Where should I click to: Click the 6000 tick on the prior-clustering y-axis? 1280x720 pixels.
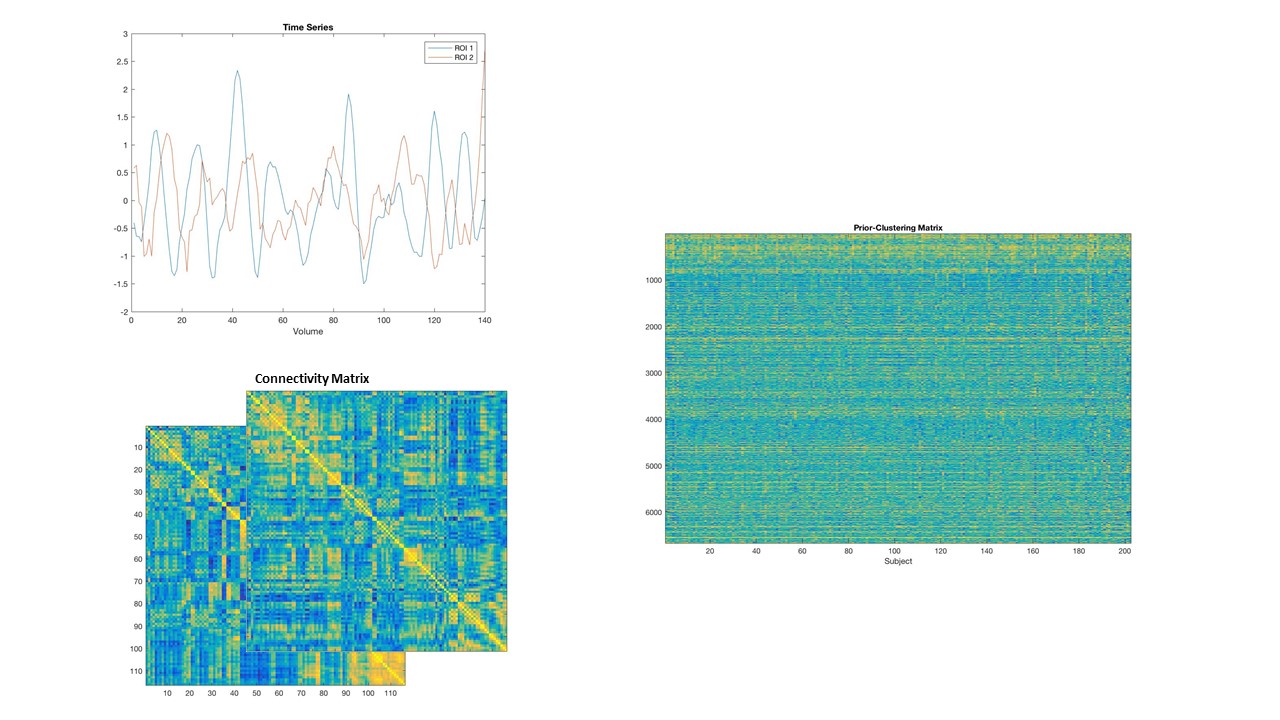pyautogui.click(x=653, y=513)
